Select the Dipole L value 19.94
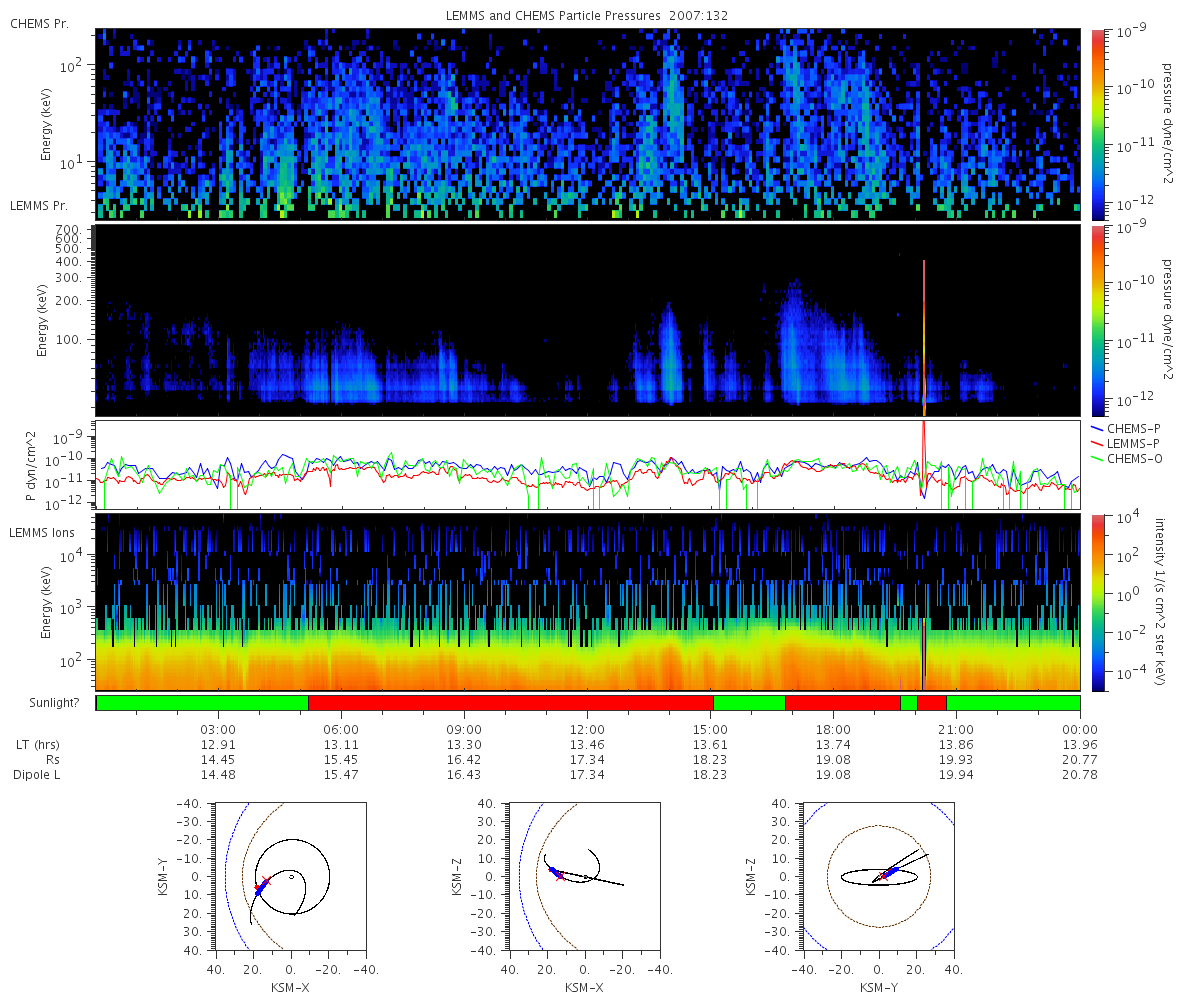 [x=957, y=775]
